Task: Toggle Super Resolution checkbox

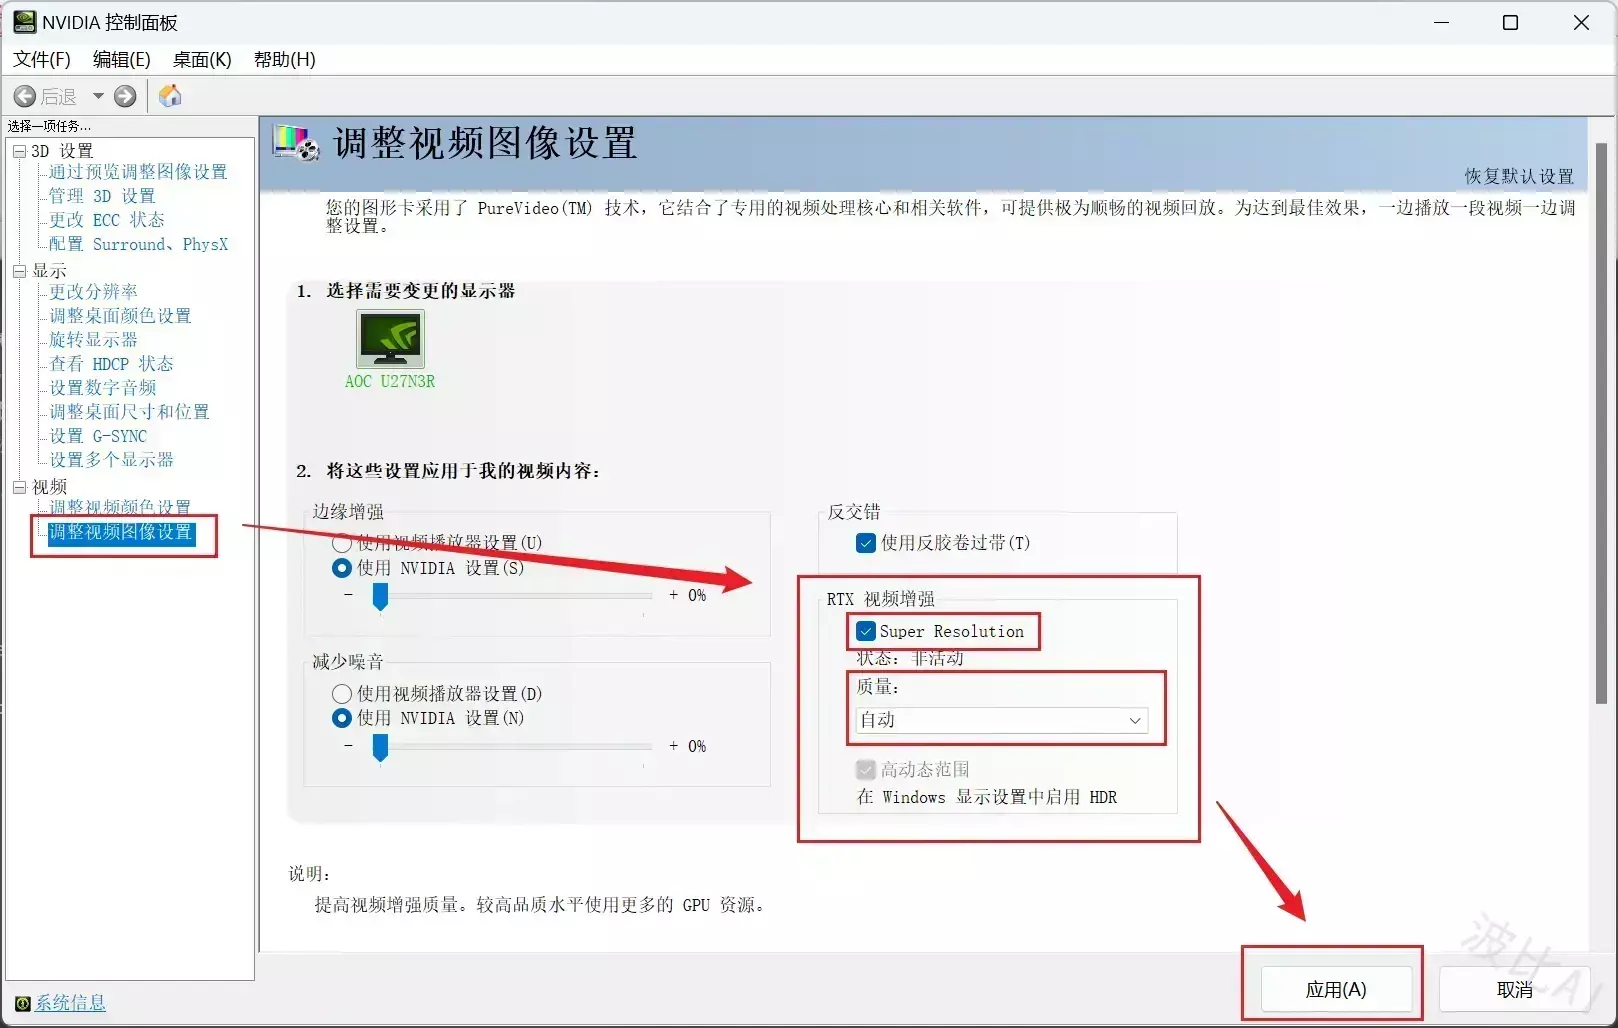Action: click(866, 632)
